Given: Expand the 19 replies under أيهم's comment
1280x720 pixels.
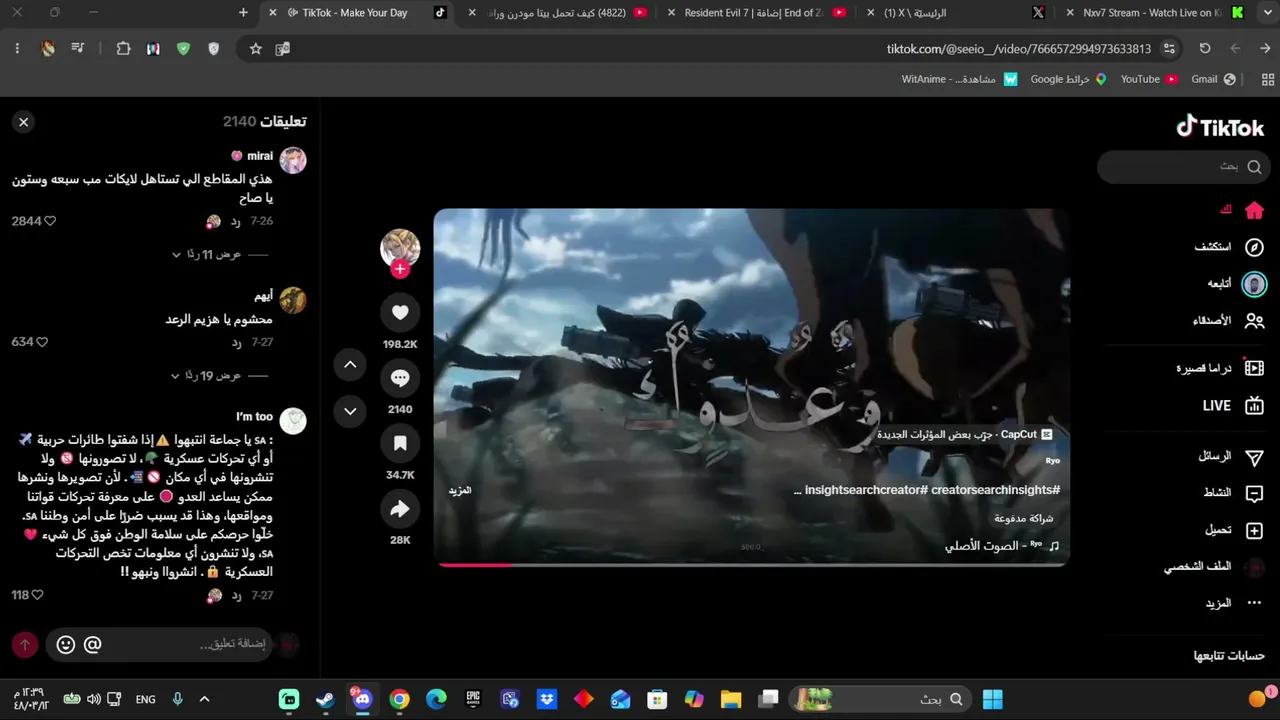Looking at the screenshot, I should 213,376.
